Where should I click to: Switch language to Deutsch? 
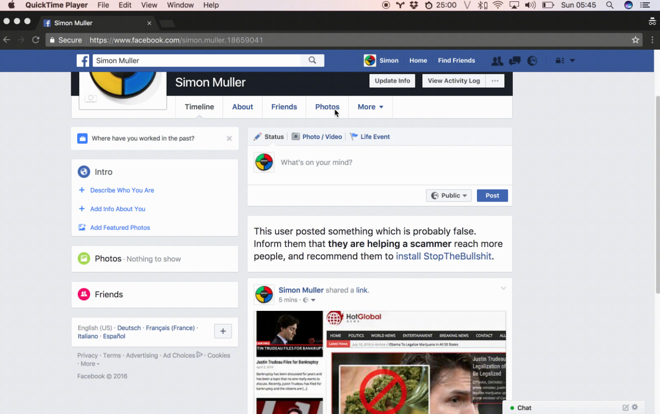click(129, 328)
